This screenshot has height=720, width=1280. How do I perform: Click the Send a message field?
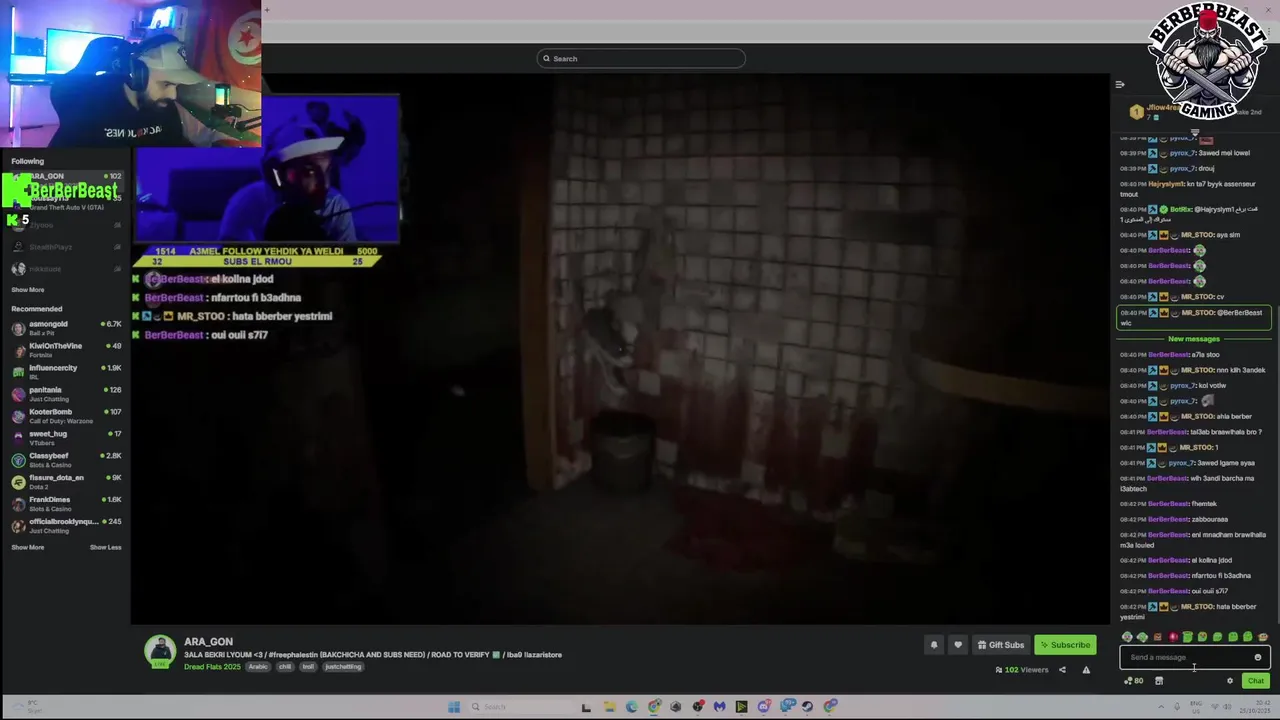pos(1195,657)
